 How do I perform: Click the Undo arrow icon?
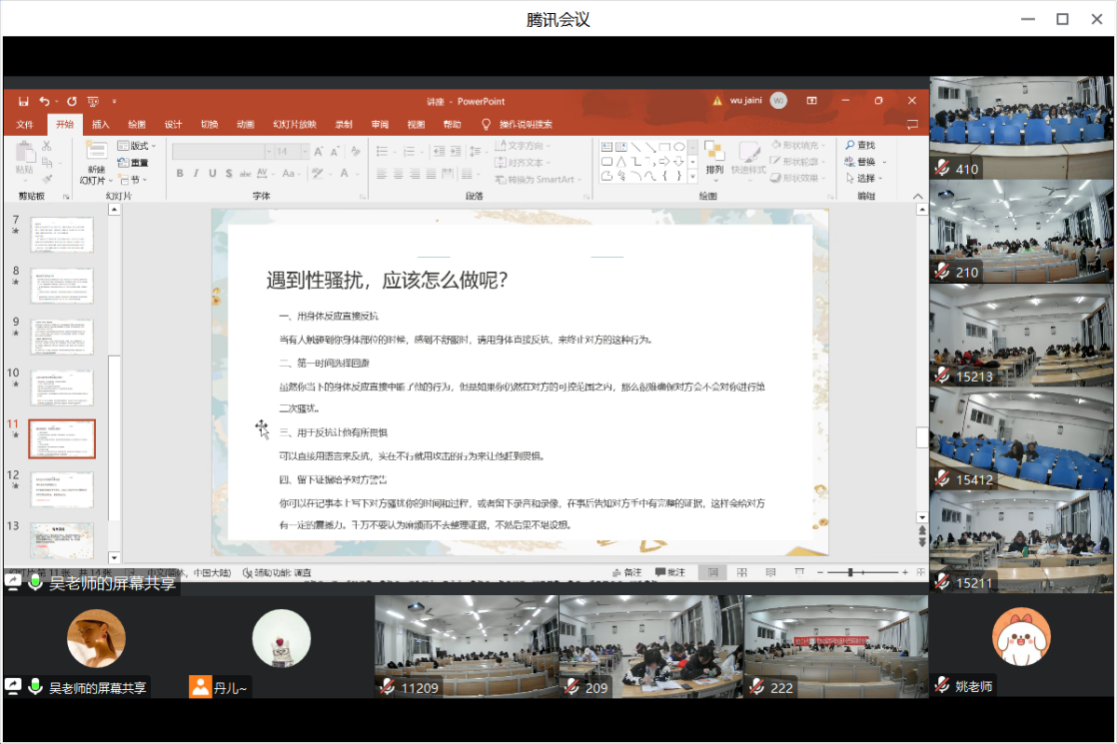[x=44, y=101]
